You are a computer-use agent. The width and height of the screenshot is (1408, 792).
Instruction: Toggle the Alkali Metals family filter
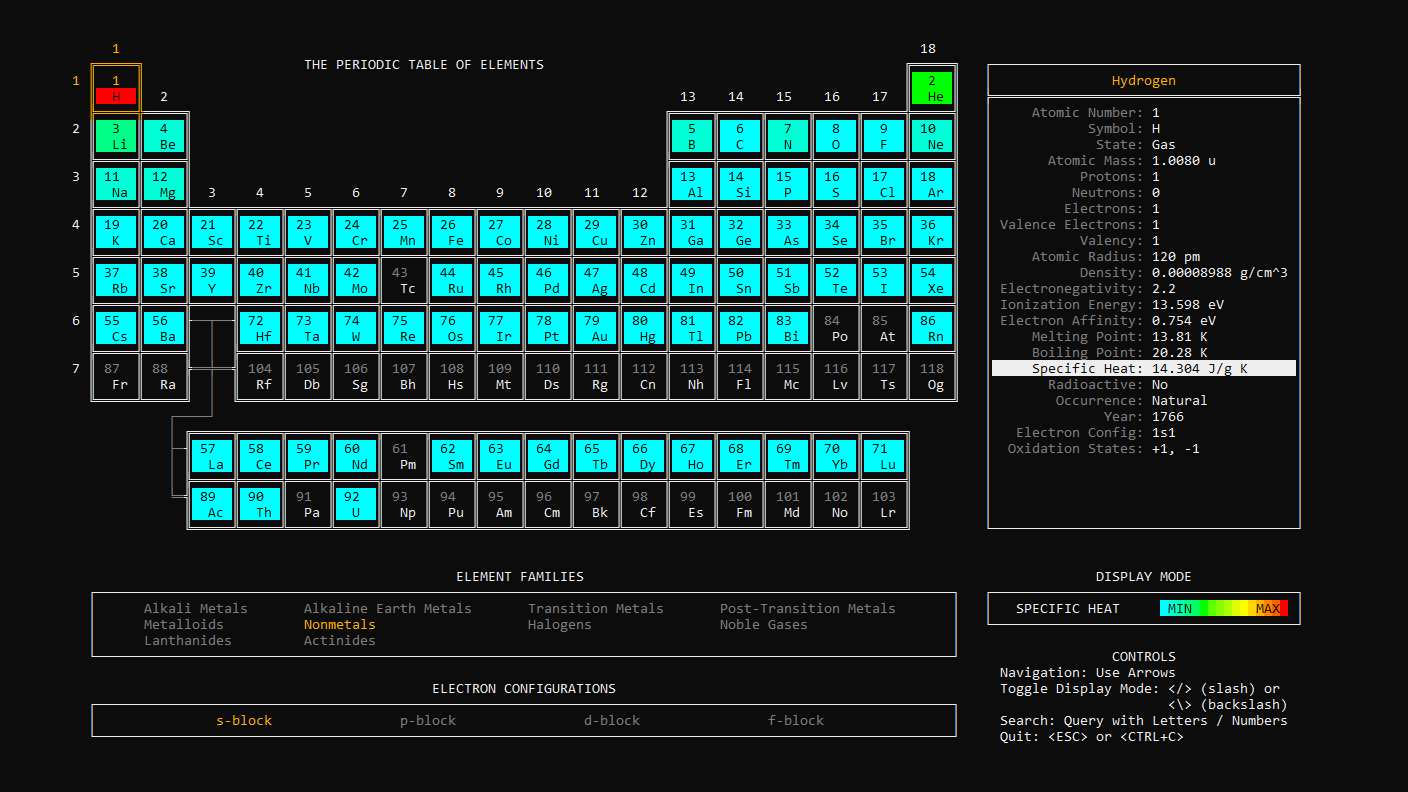click(195, 608)
